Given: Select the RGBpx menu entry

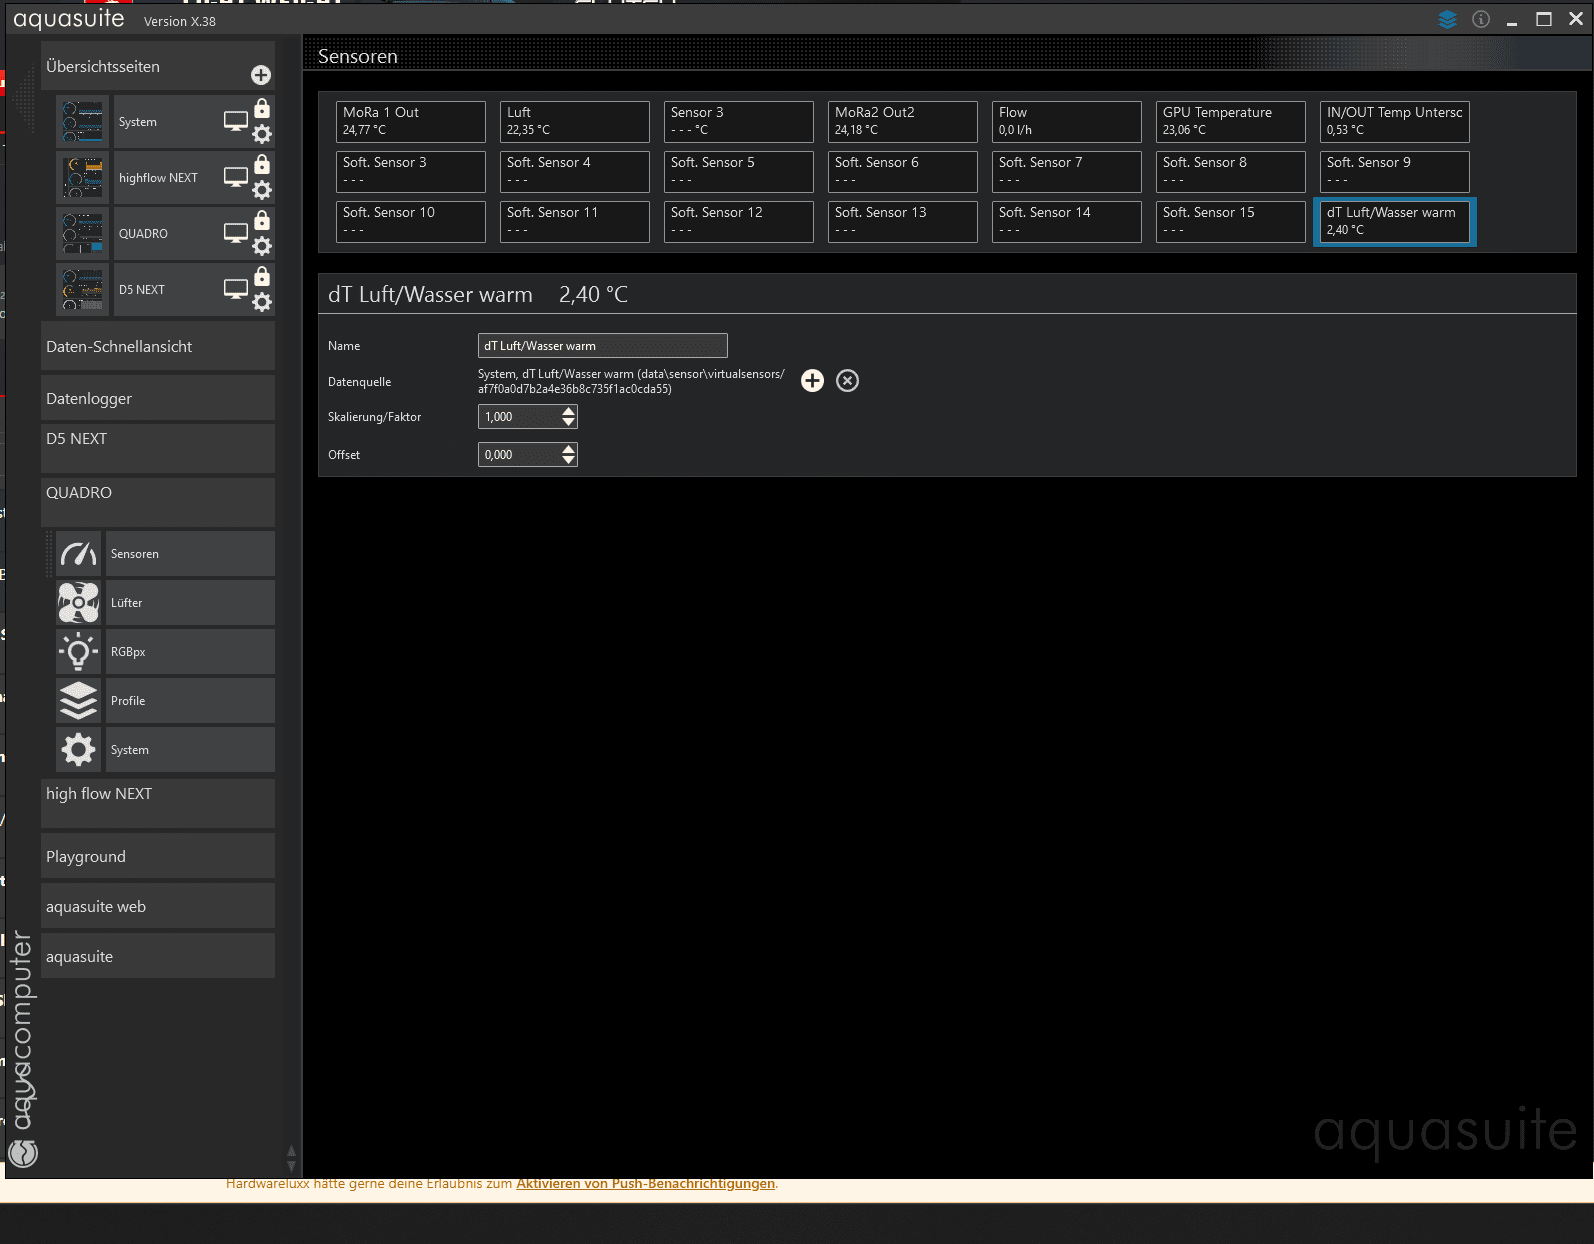Looking at the screenshot, I should point(190,652).
